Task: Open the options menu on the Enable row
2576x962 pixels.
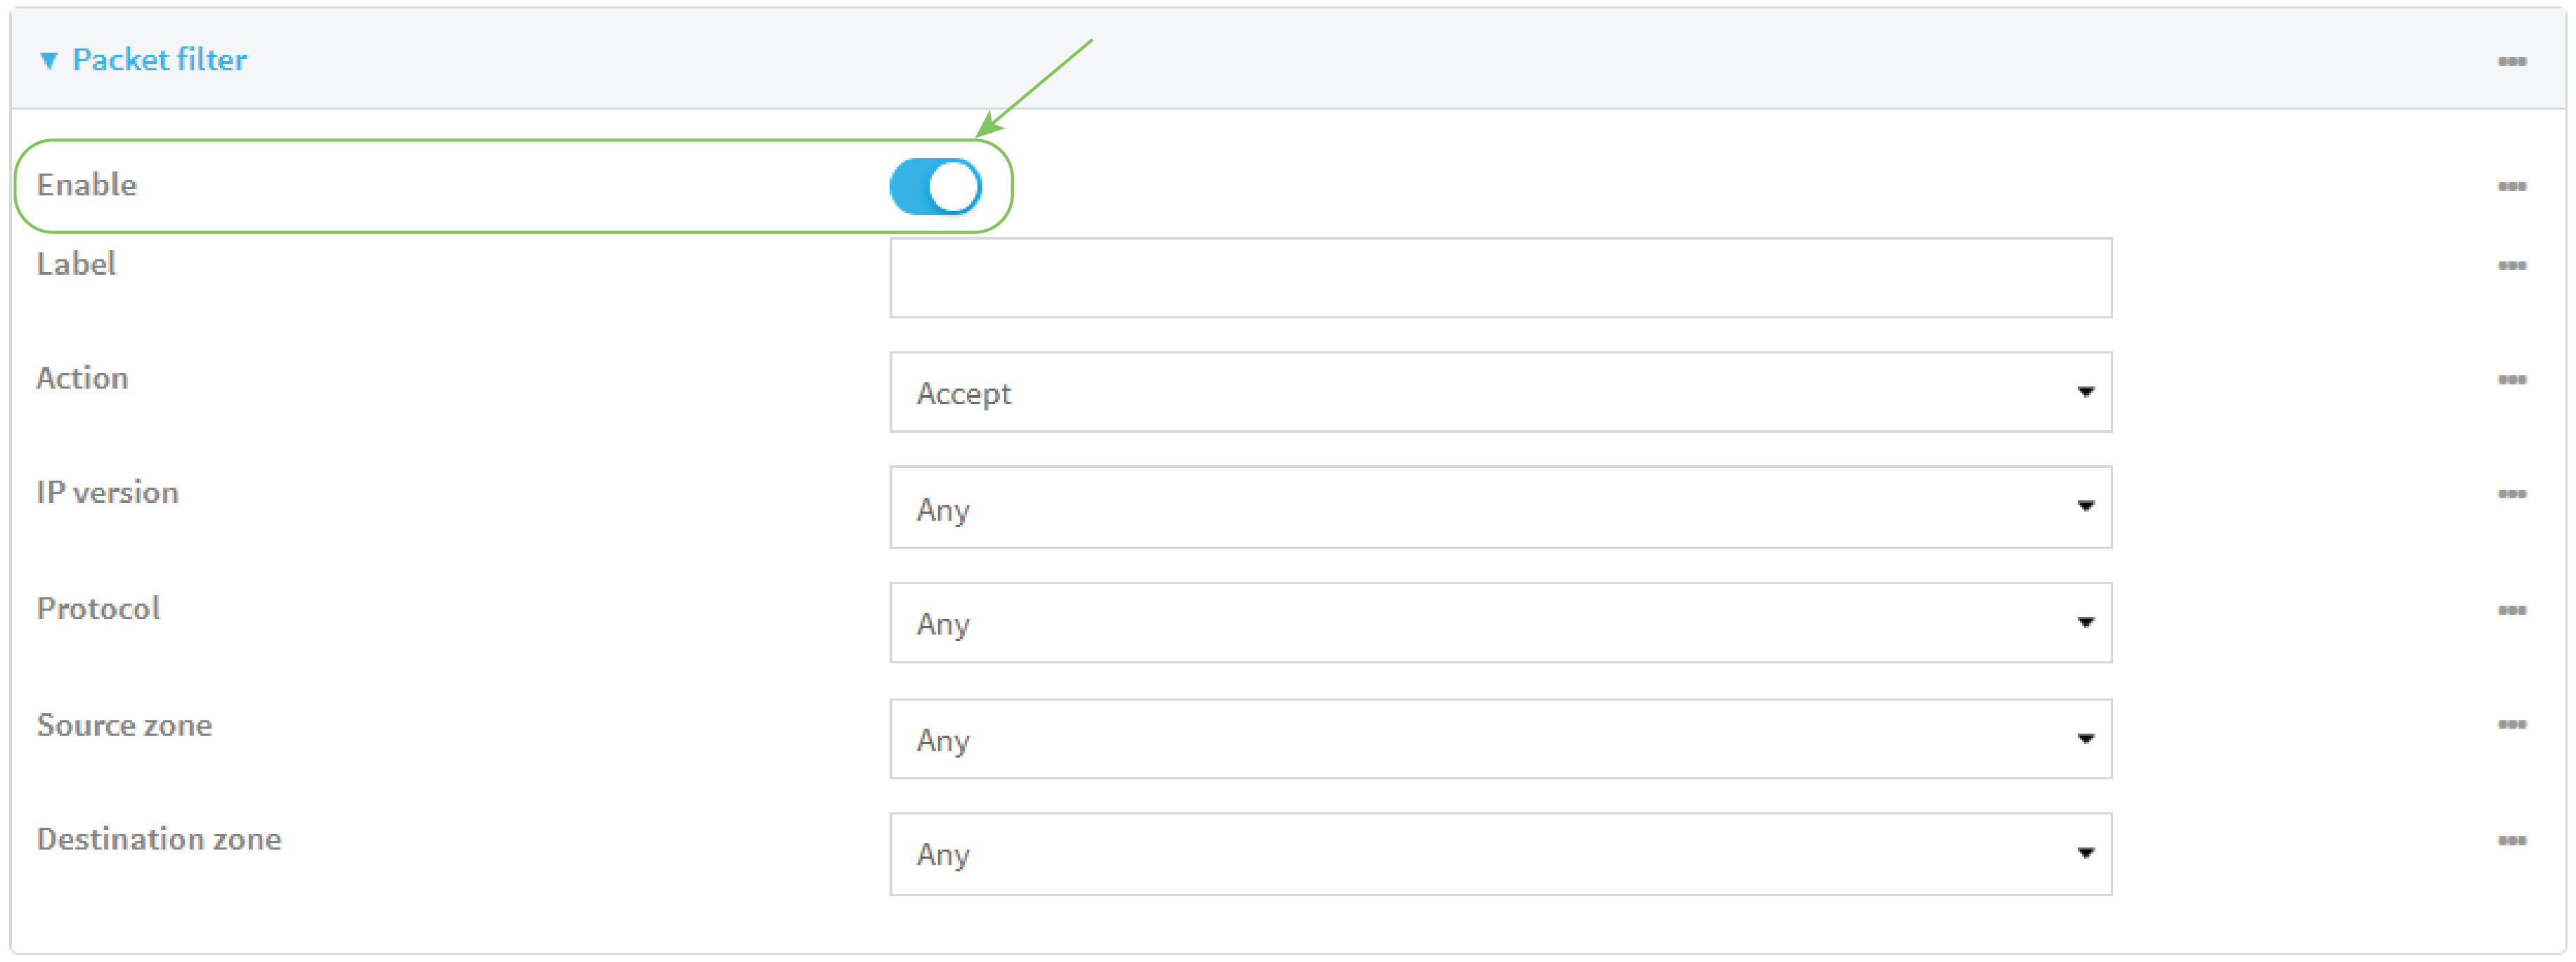Action: coord(2513,186)
